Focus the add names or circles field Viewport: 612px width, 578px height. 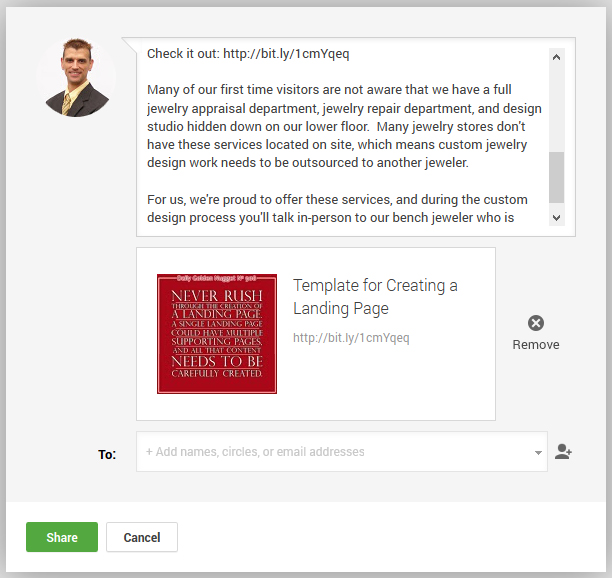pos(342,452)
